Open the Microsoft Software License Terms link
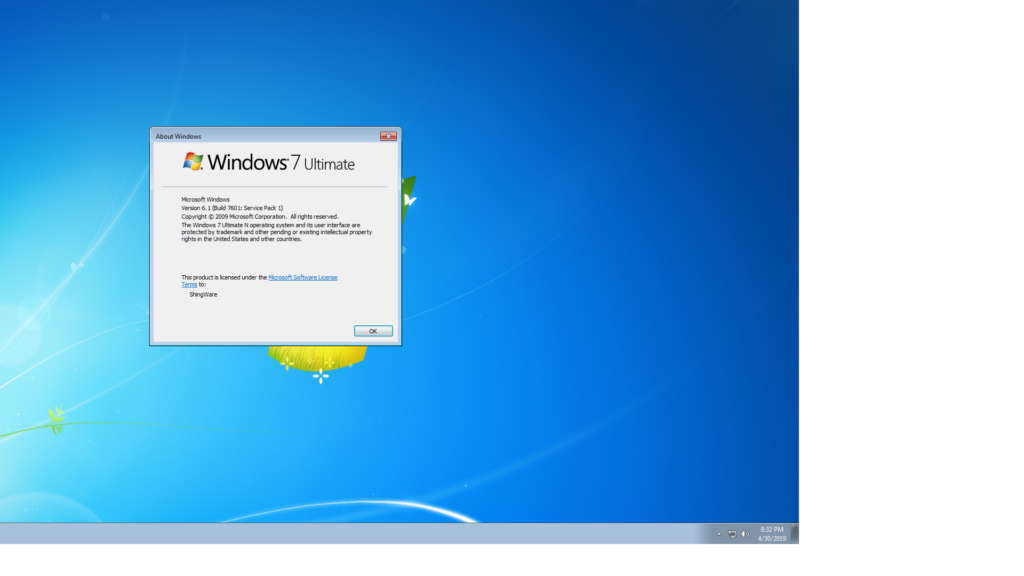Viewport: 1024px width, 576px height. (303, 277)
